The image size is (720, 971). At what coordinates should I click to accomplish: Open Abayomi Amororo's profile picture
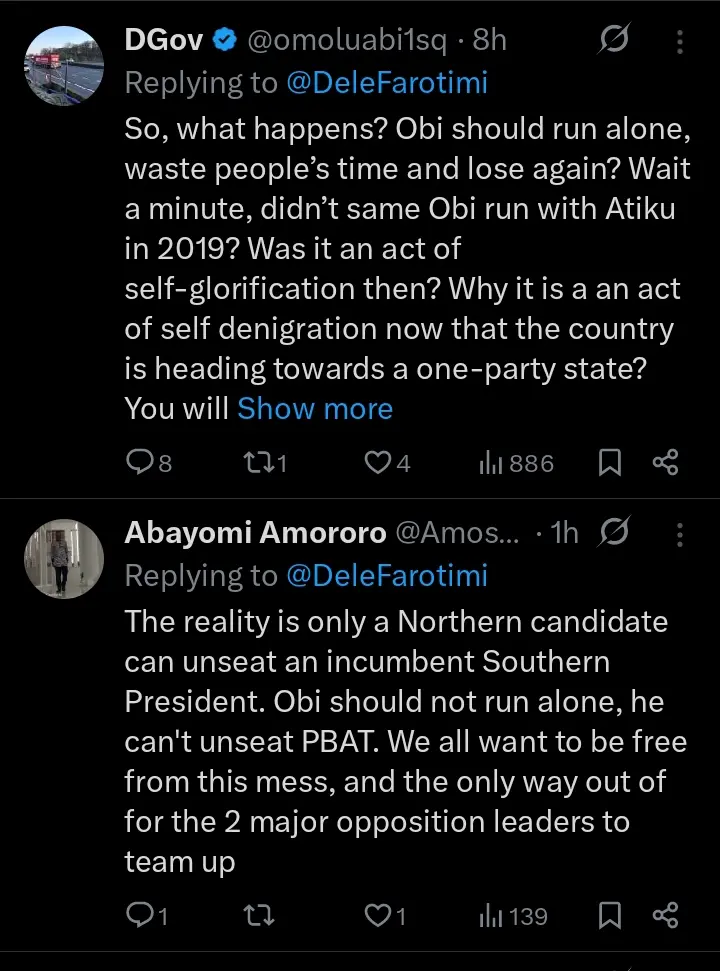(x=63, y=558)
